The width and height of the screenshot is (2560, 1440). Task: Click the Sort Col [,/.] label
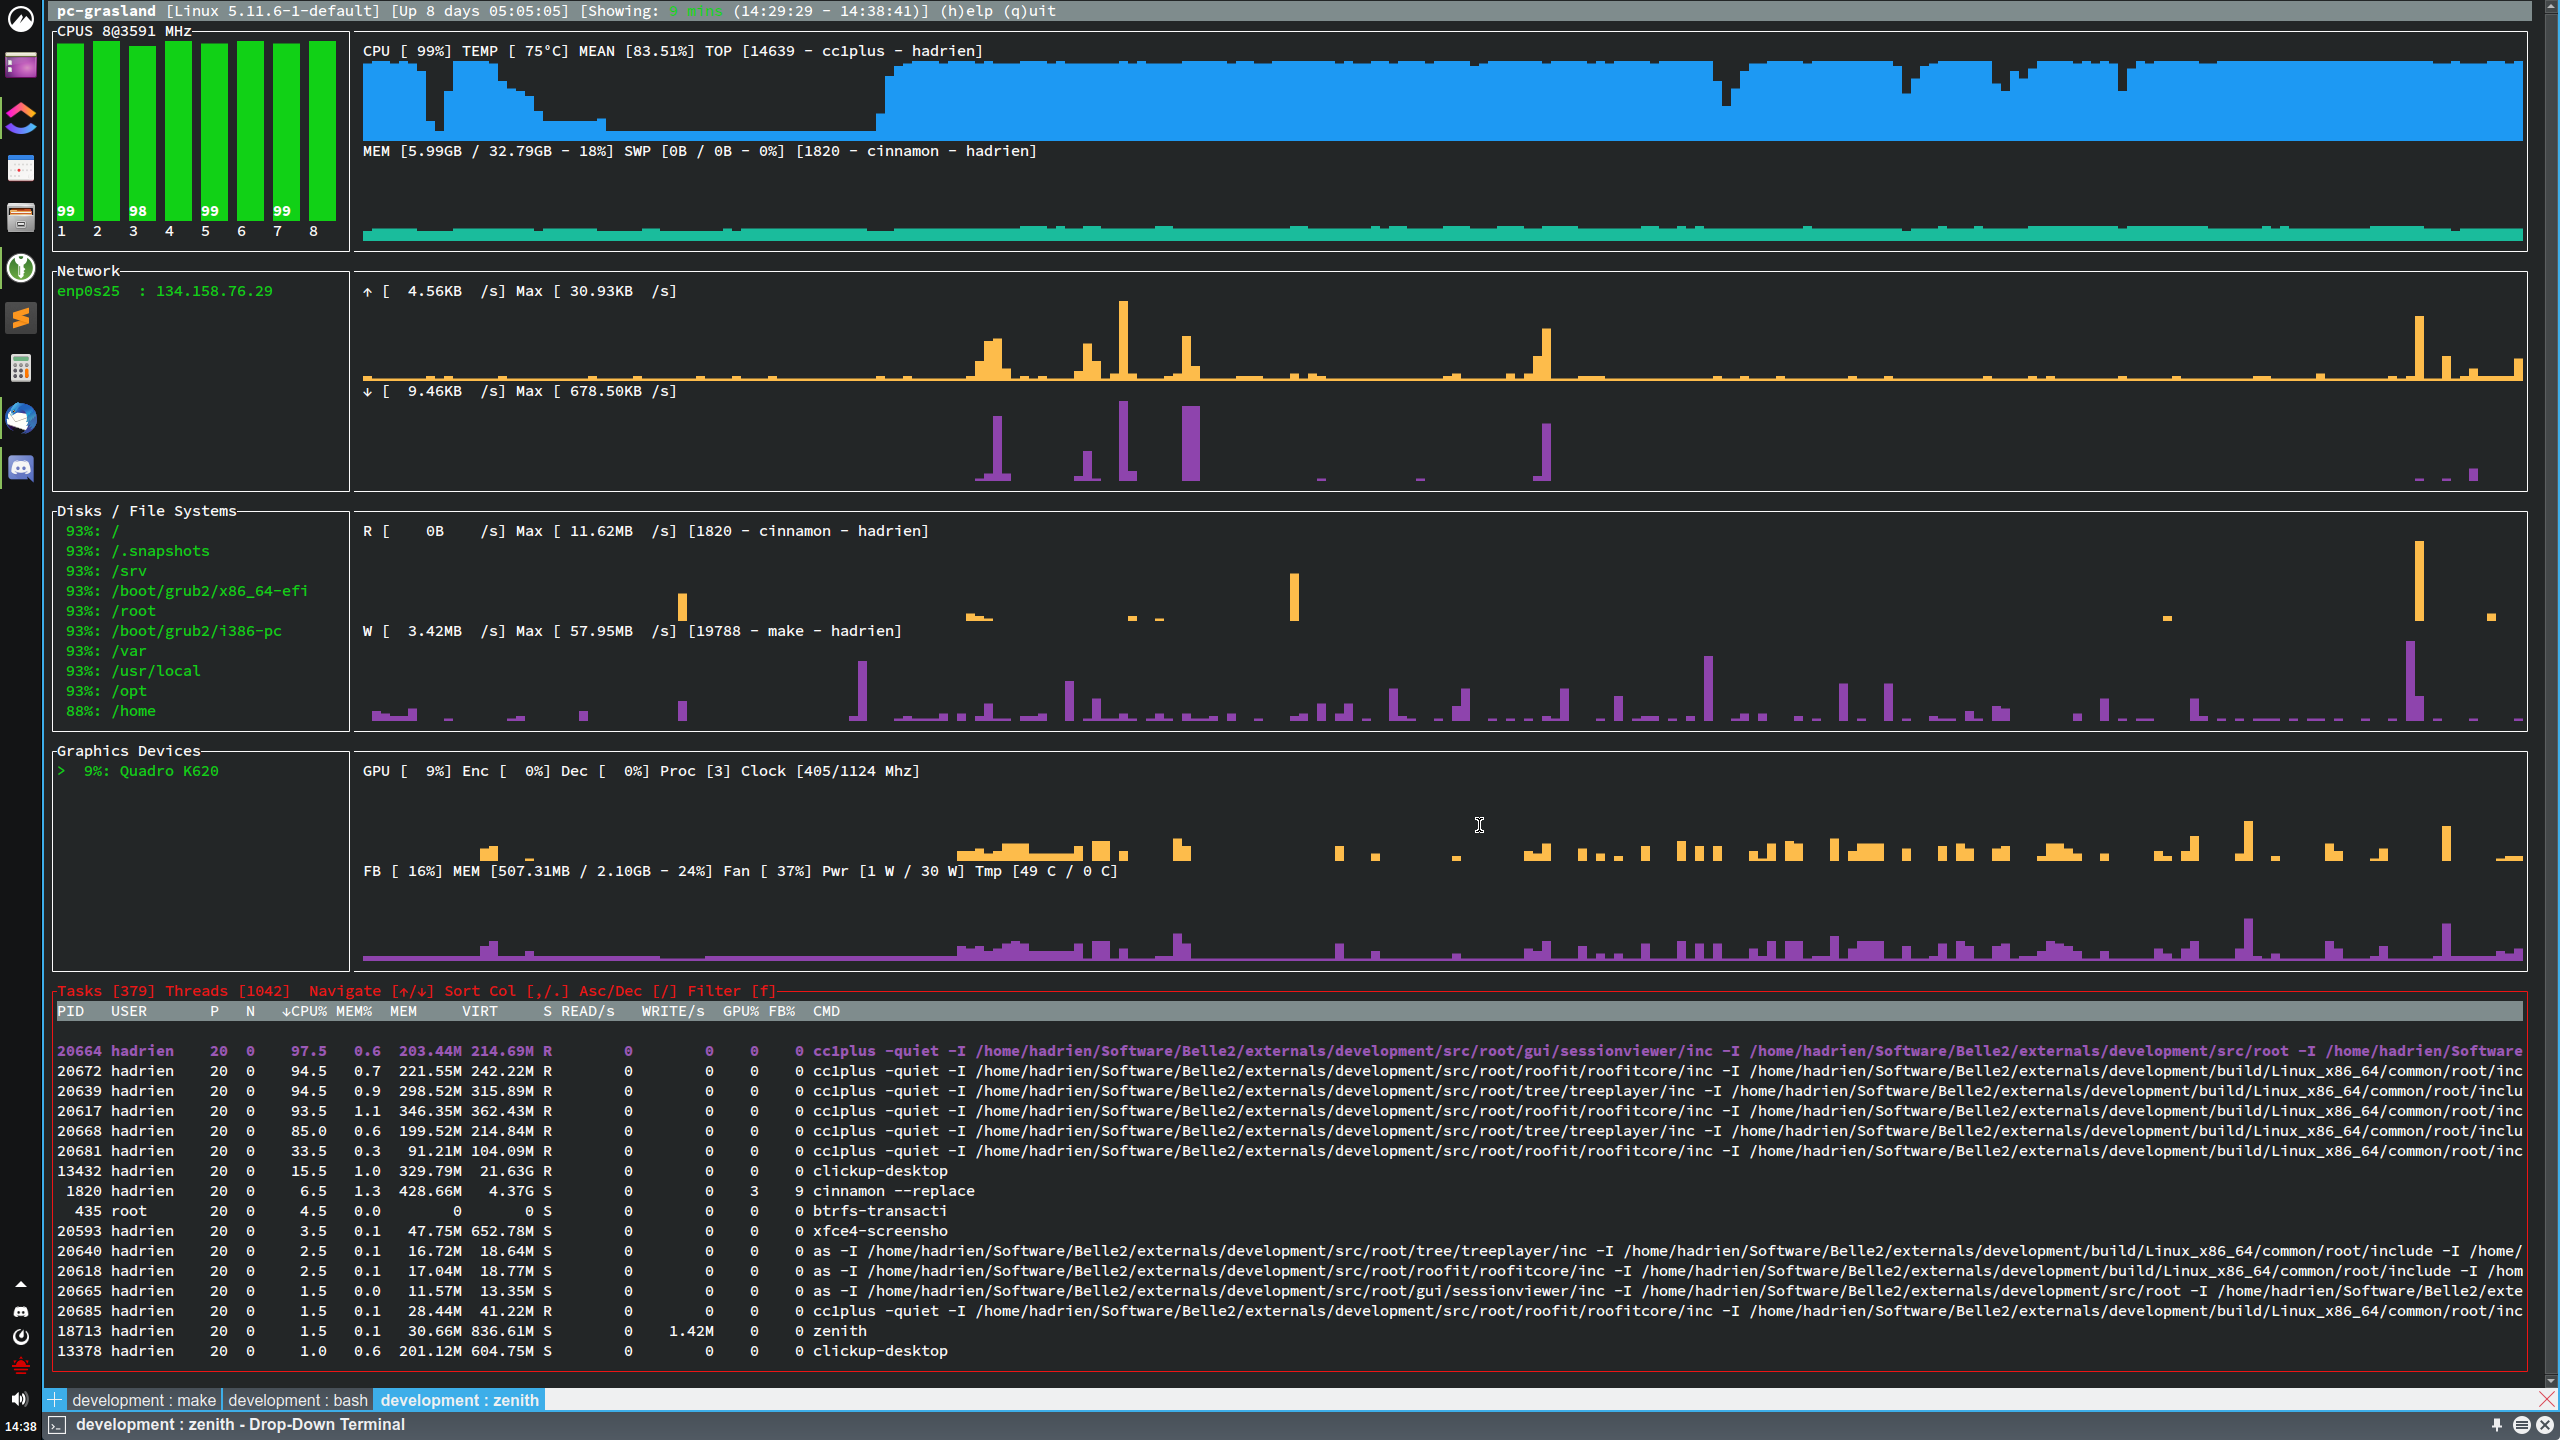(x=507, y=991)
